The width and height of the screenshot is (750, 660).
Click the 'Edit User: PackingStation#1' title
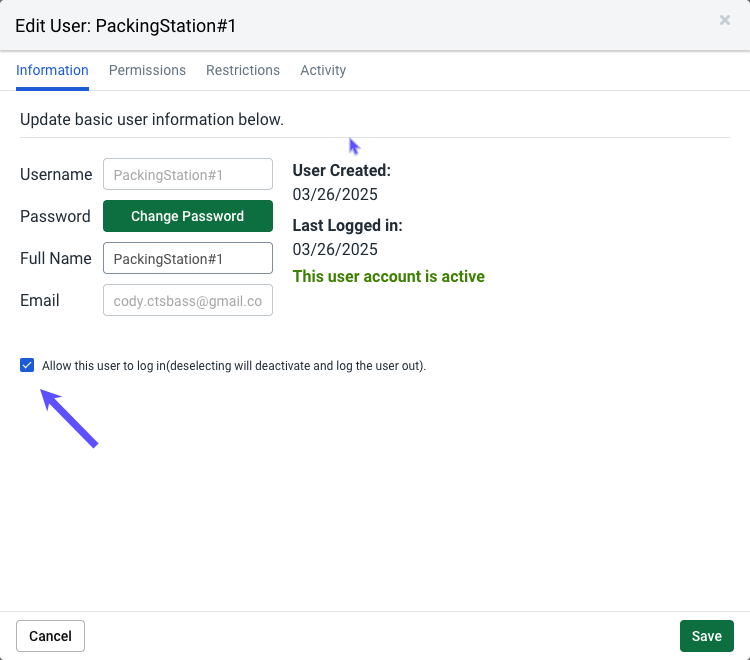click(125, 26)
